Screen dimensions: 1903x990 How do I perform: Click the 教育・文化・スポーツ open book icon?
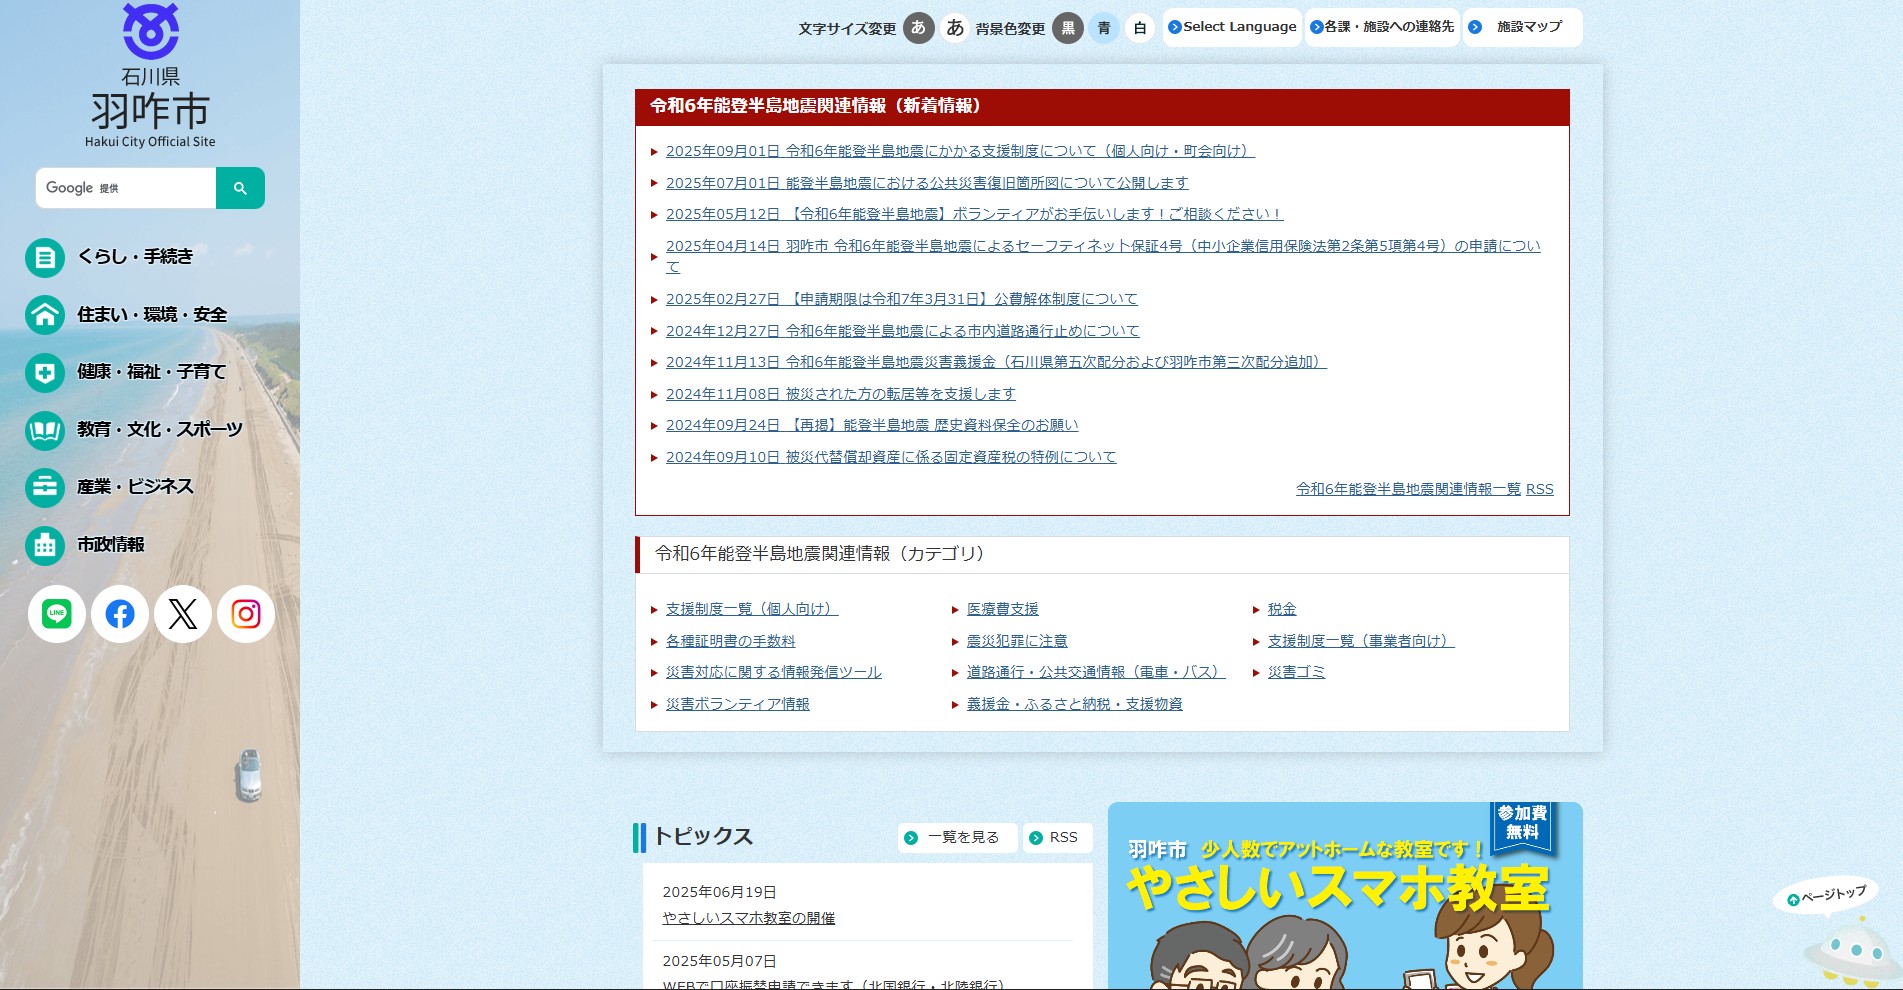45,430
